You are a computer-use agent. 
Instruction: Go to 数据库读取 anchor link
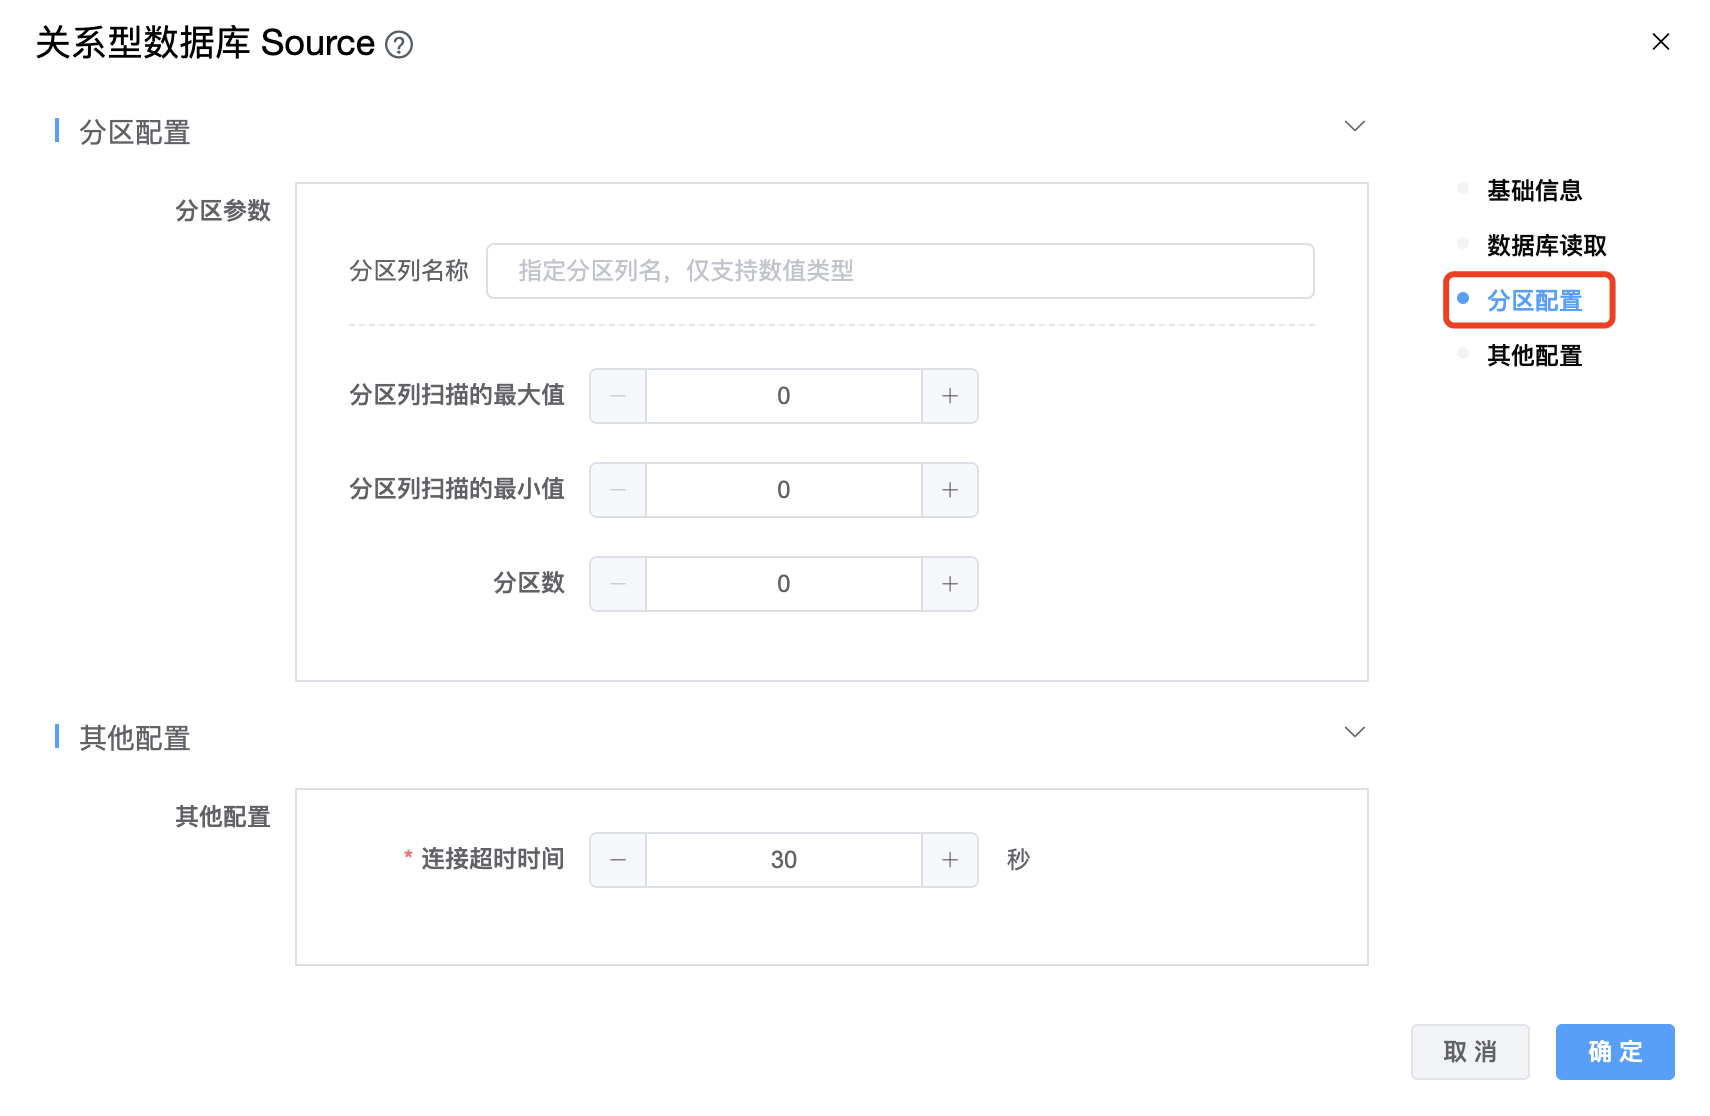1545,246
